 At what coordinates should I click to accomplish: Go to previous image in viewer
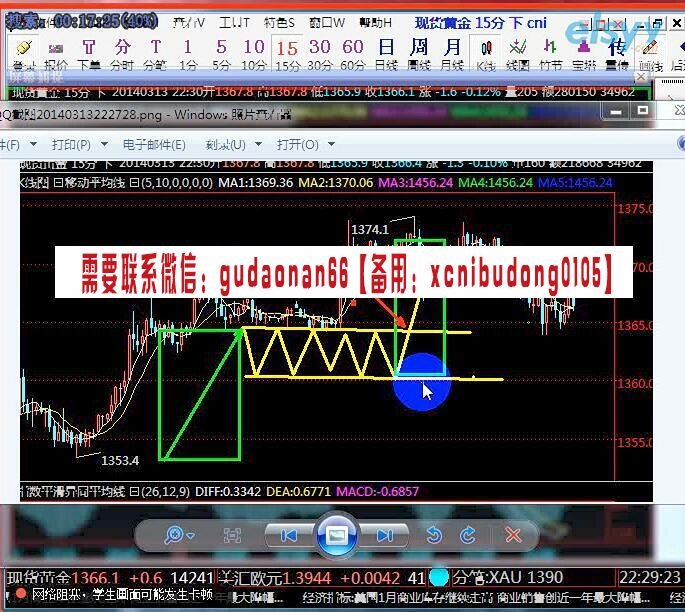(289, 536)
